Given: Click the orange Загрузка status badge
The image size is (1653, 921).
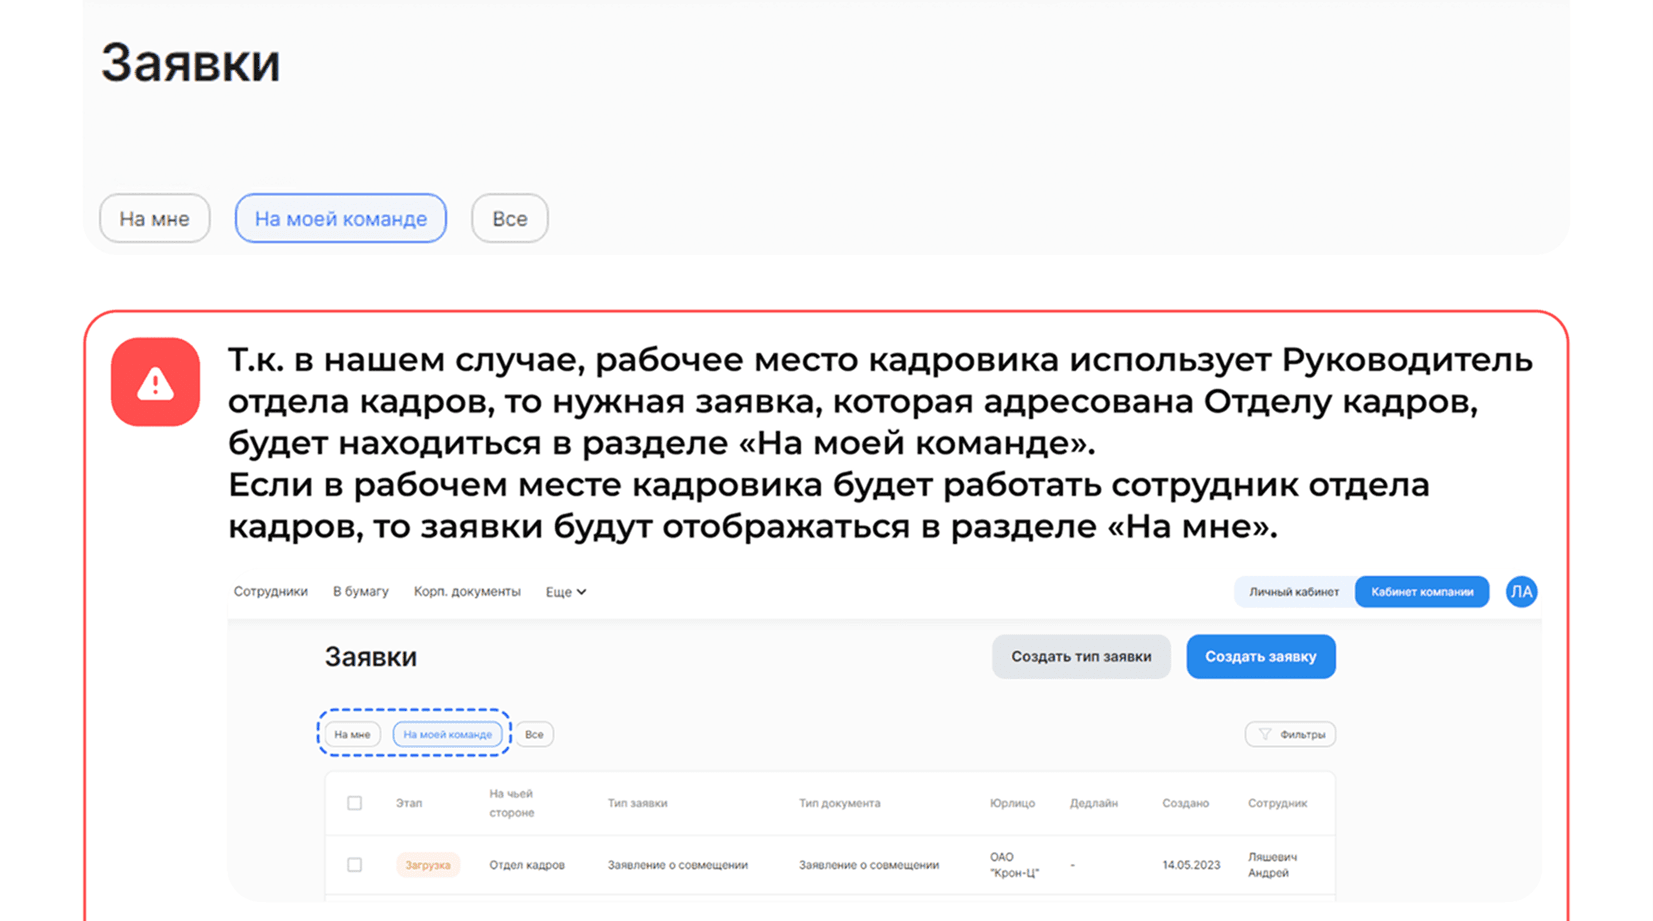Looking at the screenshot, I should (x=427, y=866).
